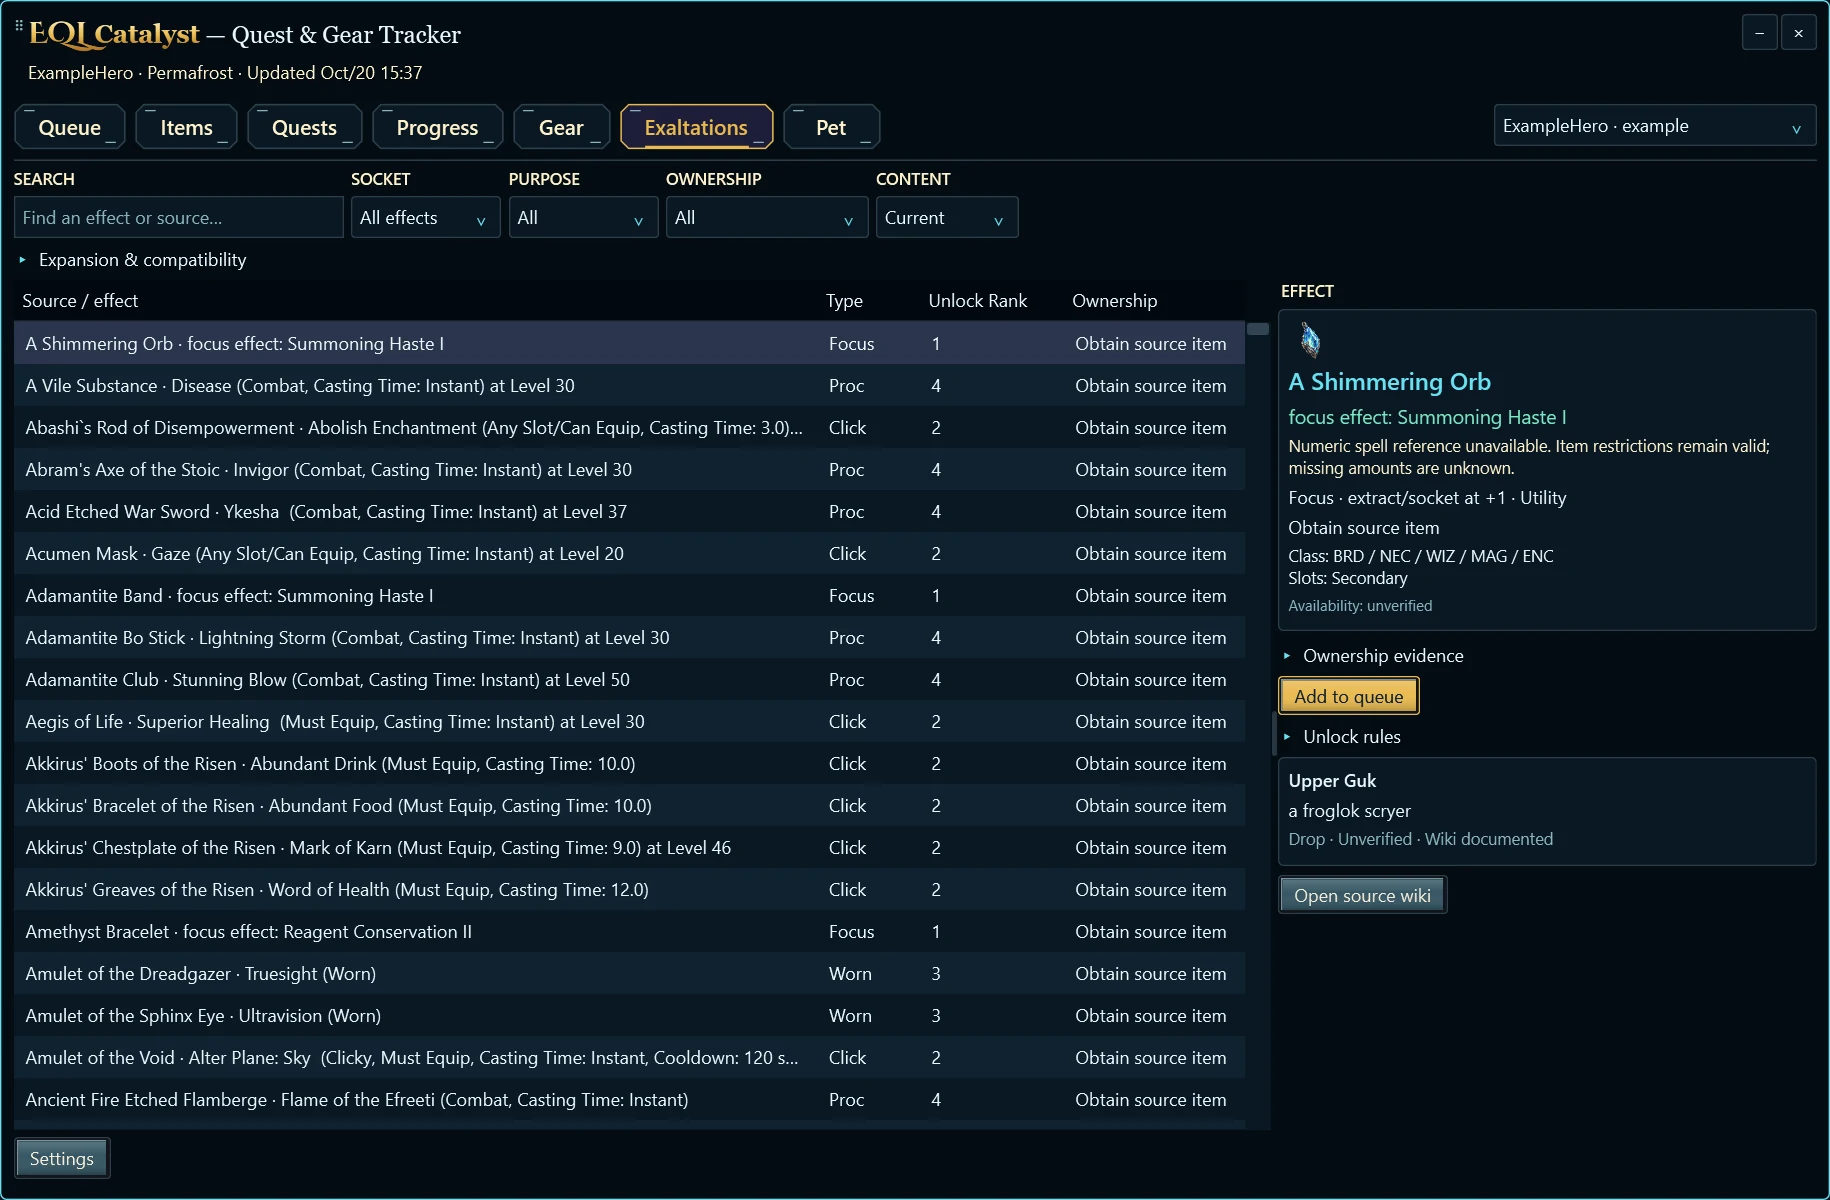This screenshot has width=1830, height=1200.
Task: Open the Gear tab
Action: click(x=561, y=127)
